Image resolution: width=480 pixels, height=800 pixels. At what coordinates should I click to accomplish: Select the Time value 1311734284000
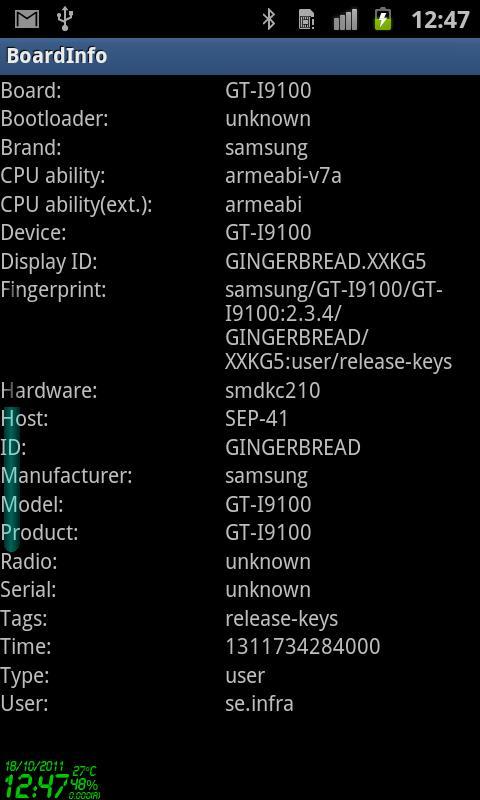[x=303, y=646]
